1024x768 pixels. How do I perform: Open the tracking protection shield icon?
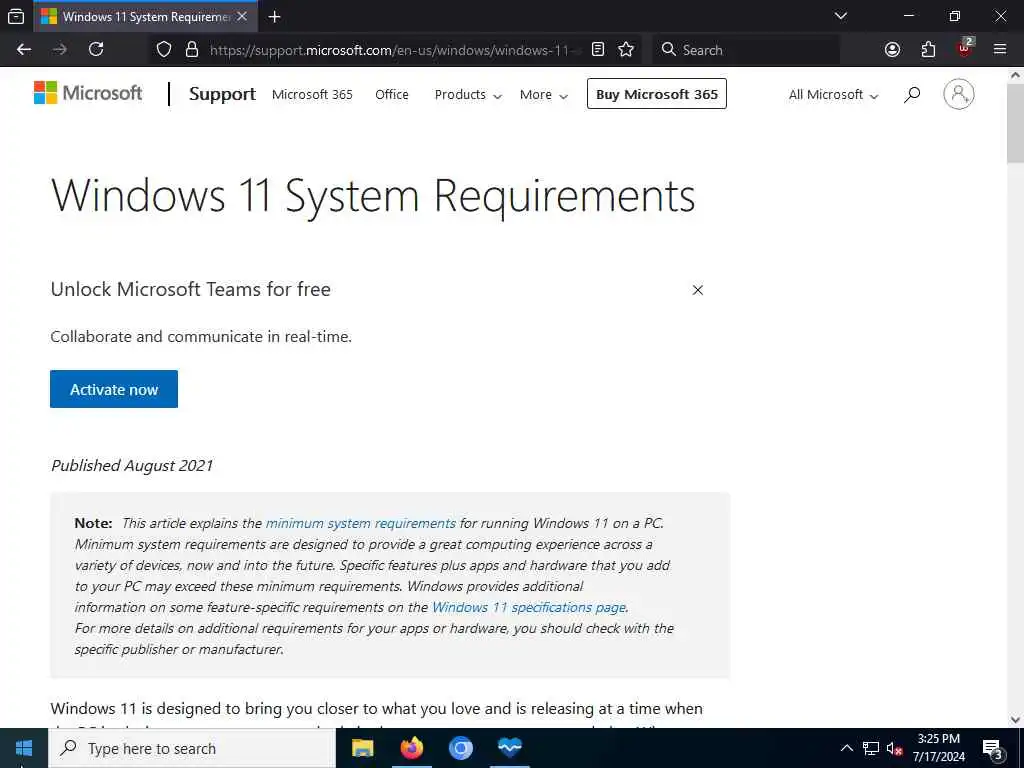(x=164, y=50)
